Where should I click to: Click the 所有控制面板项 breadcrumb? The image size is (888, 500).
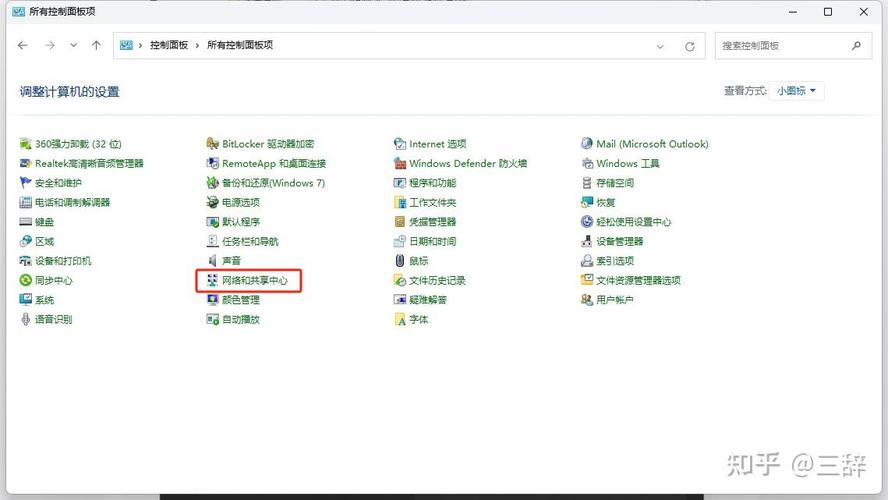point(240,45)
